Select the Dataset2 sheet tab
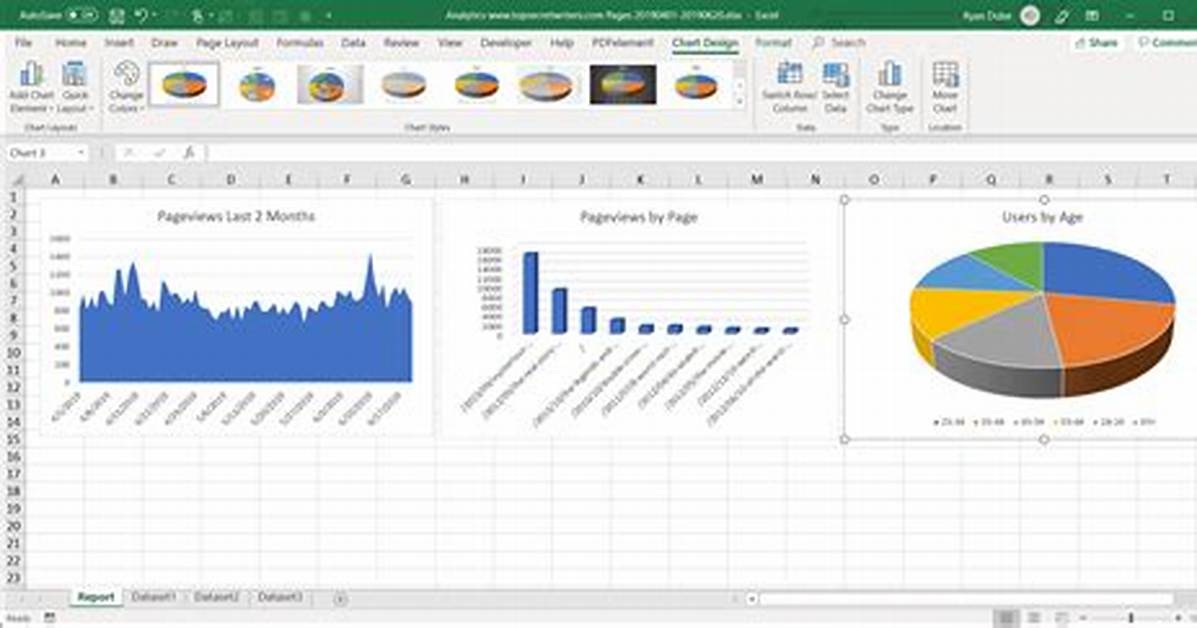This screenshot has width=1197, height=628. click(x=217, y=597)
